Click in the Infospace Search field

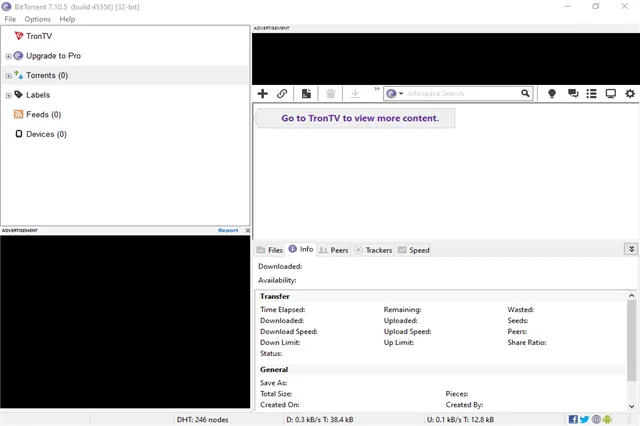pyautogui.click(x=463, y=93)
